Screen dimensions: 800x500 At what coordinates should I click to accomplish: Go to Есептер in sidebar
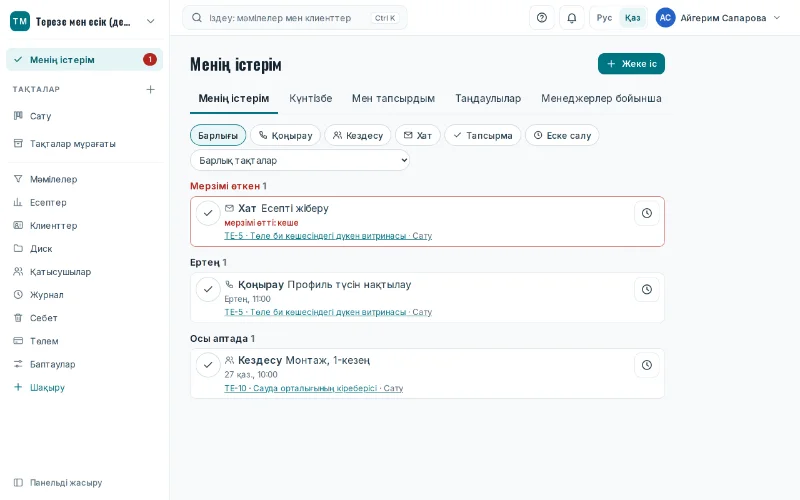(x=84, y=203)
